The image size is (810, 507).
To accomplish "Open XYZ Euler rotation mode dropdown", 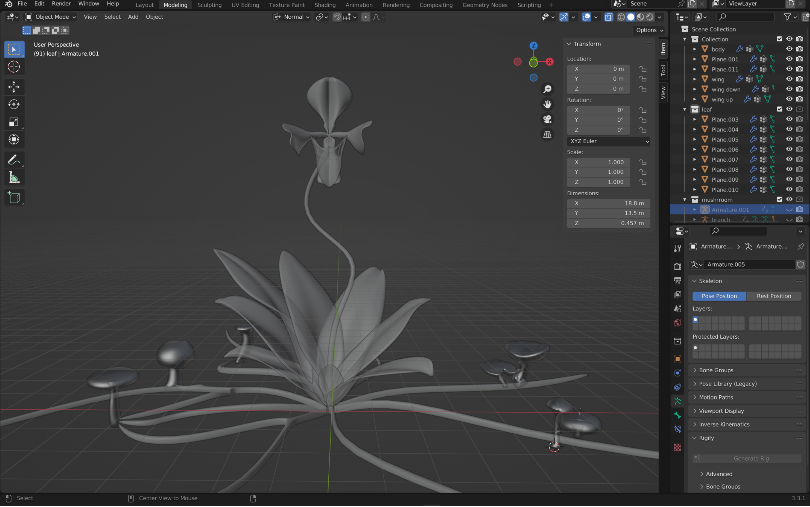I will (609, 141).
